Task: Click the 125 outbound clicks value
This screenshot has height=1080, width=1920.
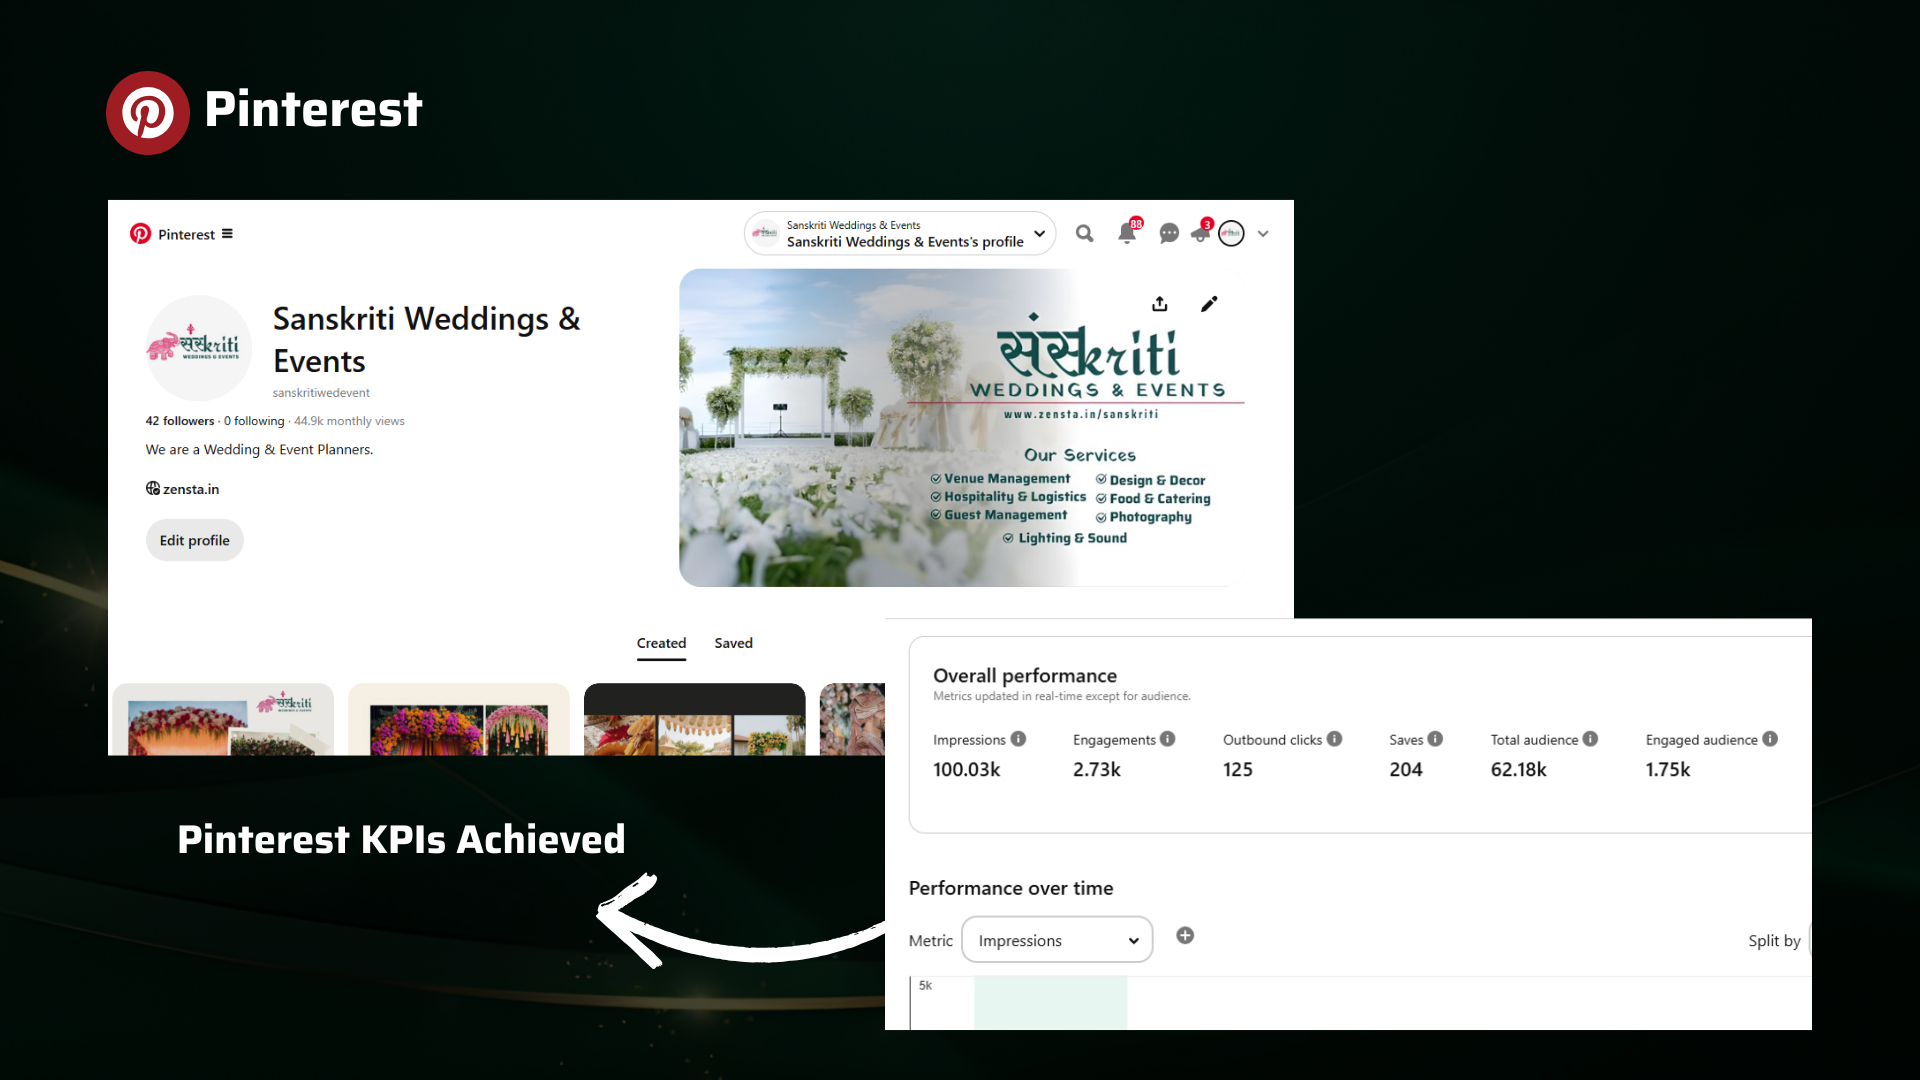Action: 1238,769
